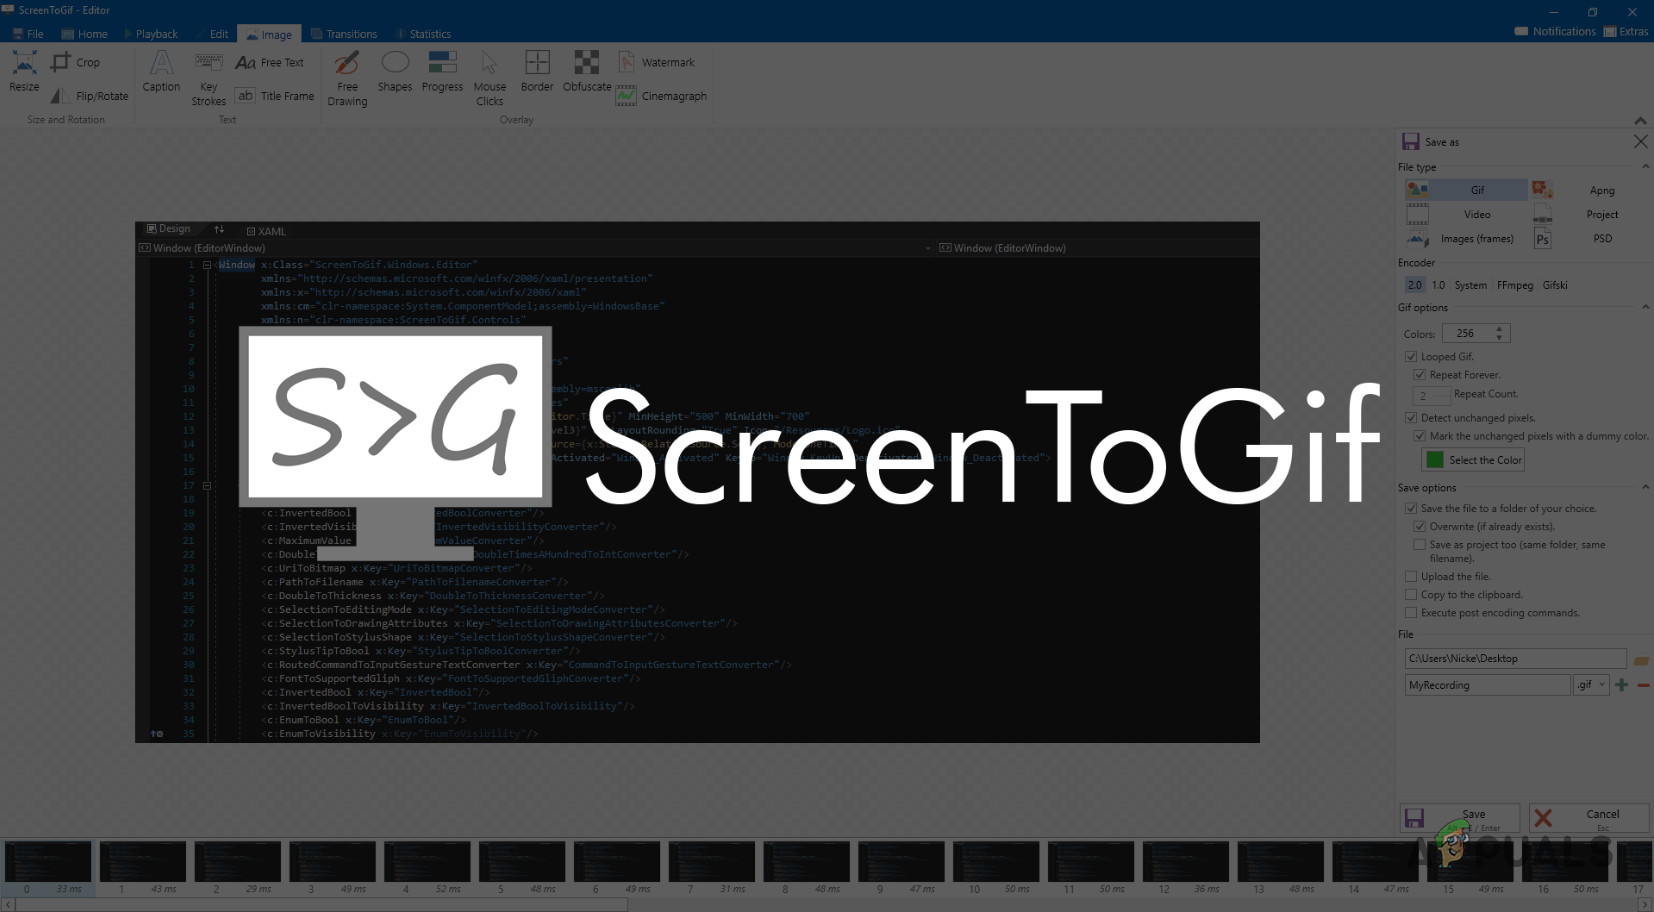
Task: Open the file extension dropdown showing .gif
Action: (1590, 684)
